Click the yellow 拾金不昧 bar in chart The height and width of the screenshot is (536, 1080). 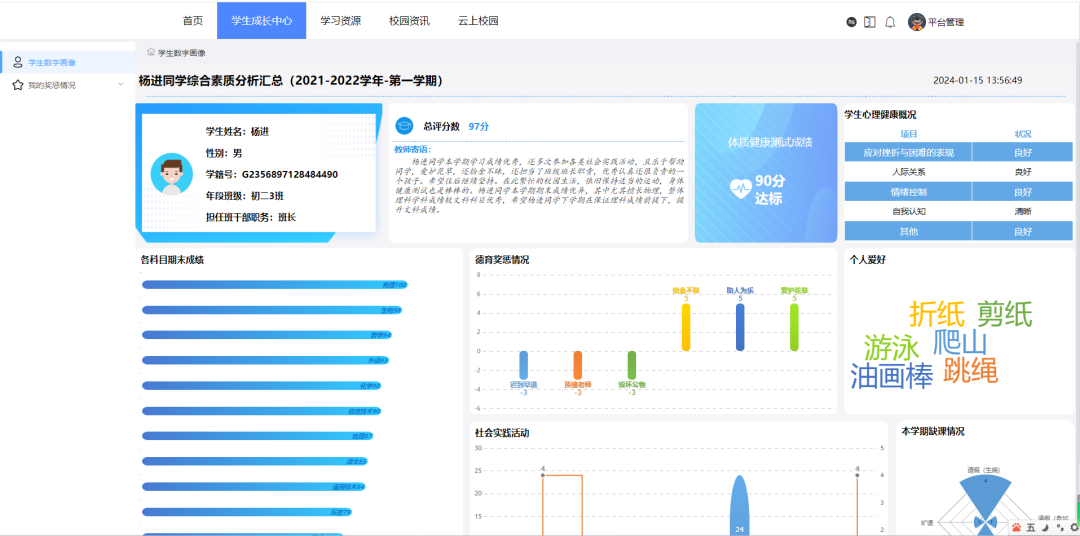click(686, 327)
